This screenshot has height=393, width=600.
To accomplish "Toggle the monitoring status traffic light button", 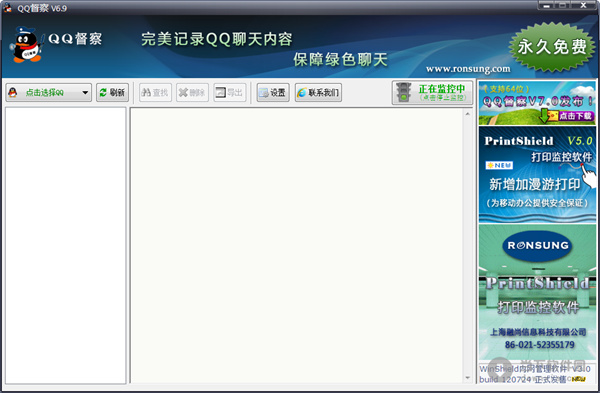I will click(432, 93).
